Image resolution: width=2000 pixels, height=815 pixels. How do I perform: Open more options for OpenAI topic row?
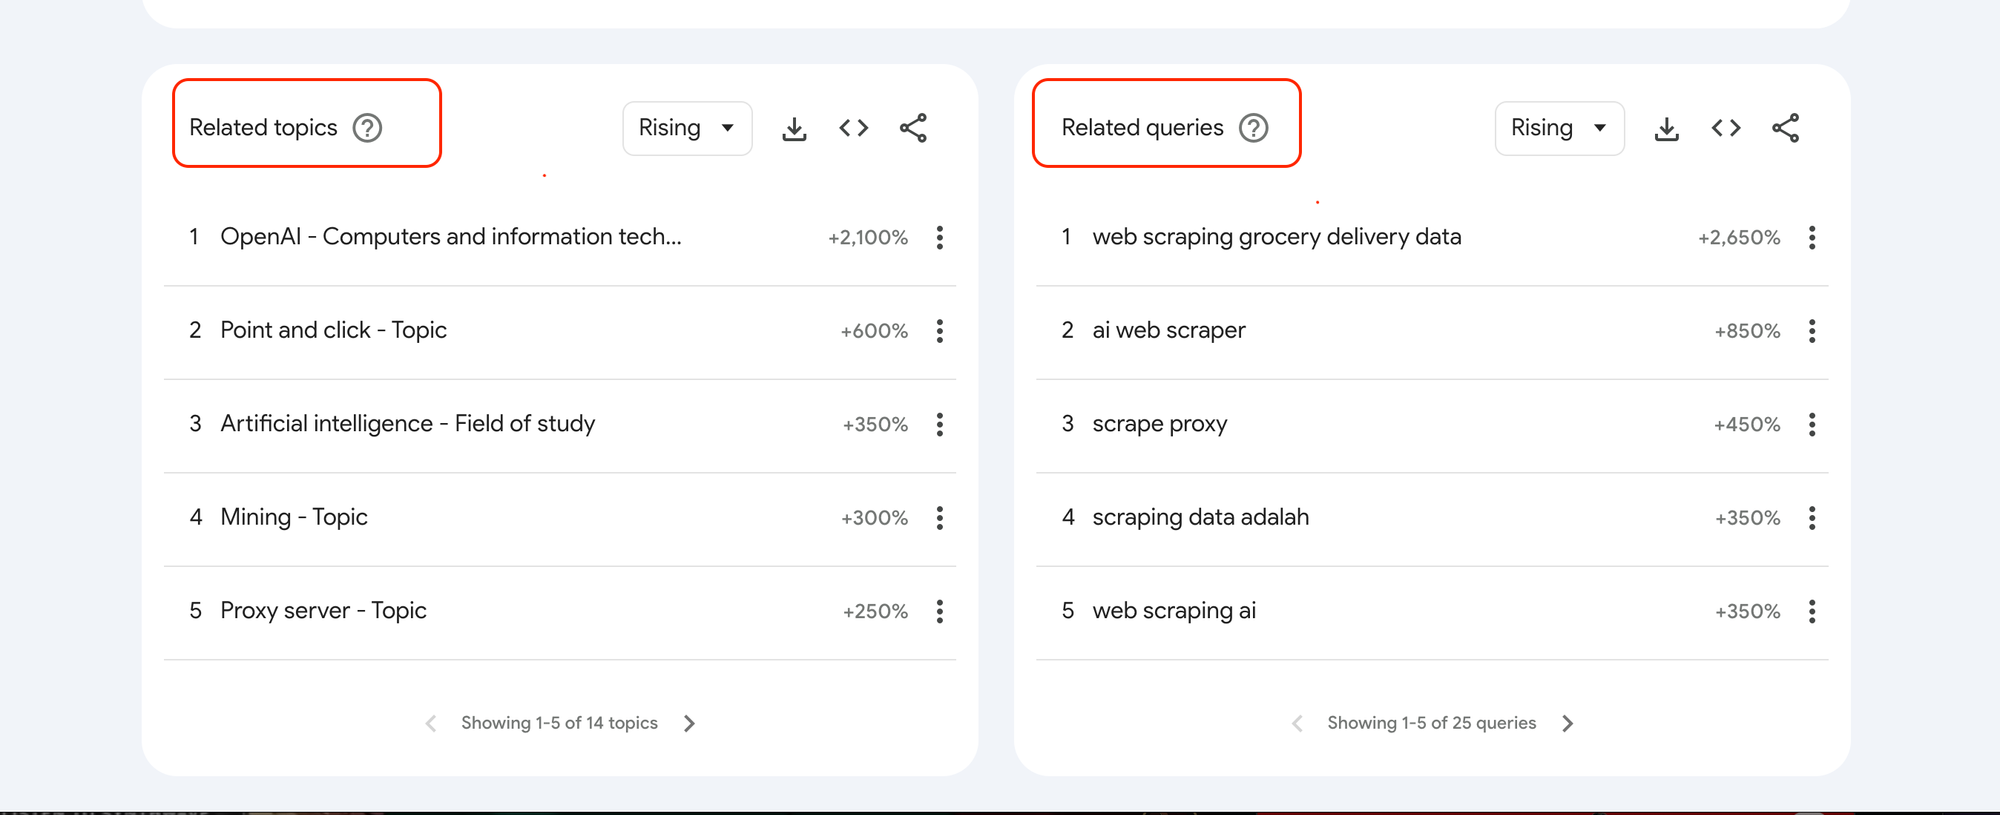(x=940, y=237)
